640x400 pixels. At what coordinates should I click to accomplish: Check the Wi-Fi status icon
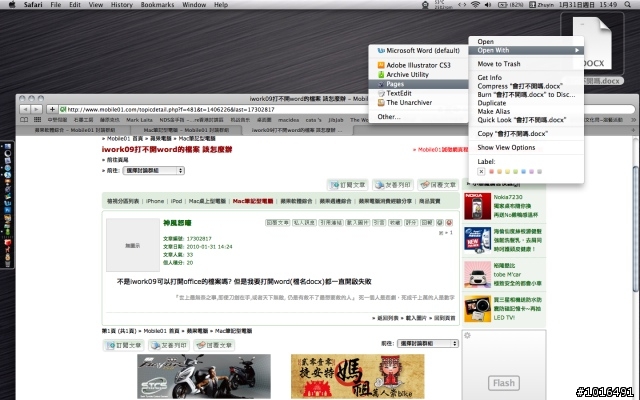tap(475, 4)
